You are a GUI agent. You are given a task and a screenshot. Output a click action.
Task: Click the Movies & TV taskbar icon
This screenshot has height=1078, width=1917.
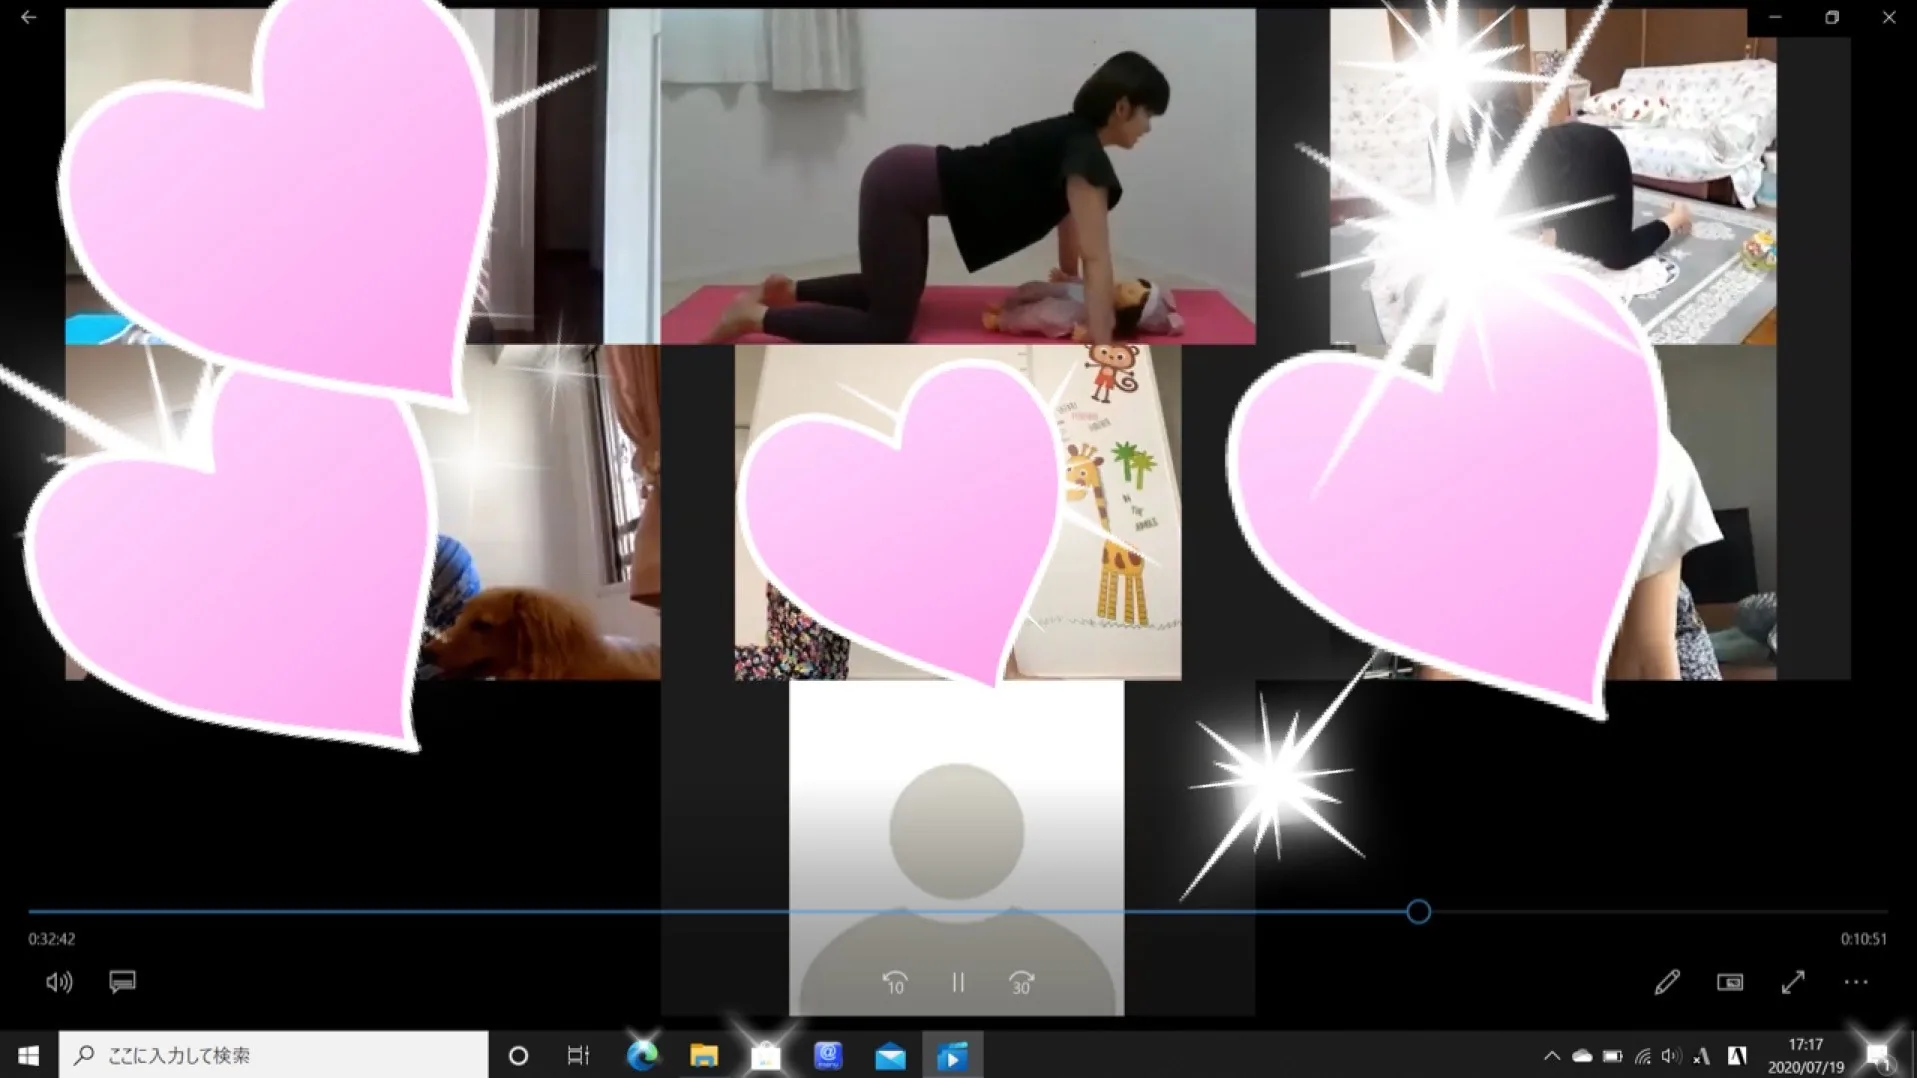[952, 1055]
